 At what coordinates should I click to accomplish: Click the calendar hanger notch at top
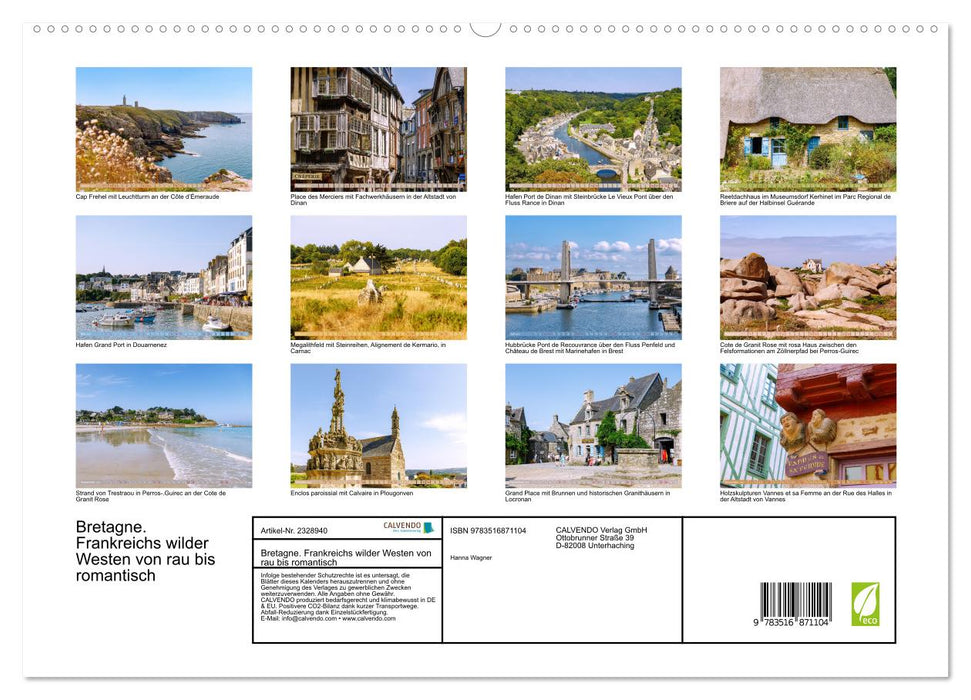[486, 29]
